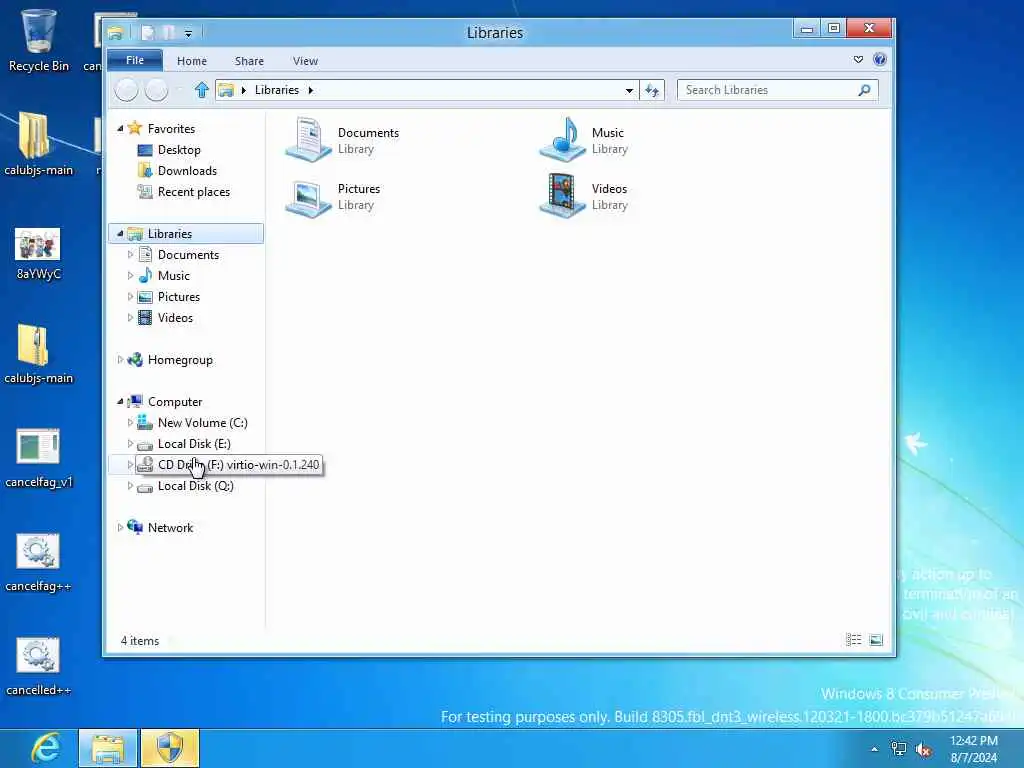Open the Help question mark icon

(x=880, y=59)
